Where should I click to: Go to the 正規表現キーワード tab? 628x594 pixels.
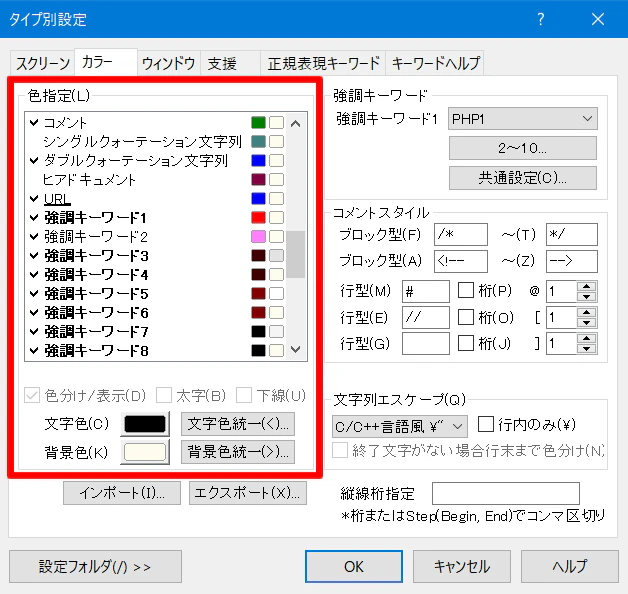pyautogui.click(x=323, y=63)
